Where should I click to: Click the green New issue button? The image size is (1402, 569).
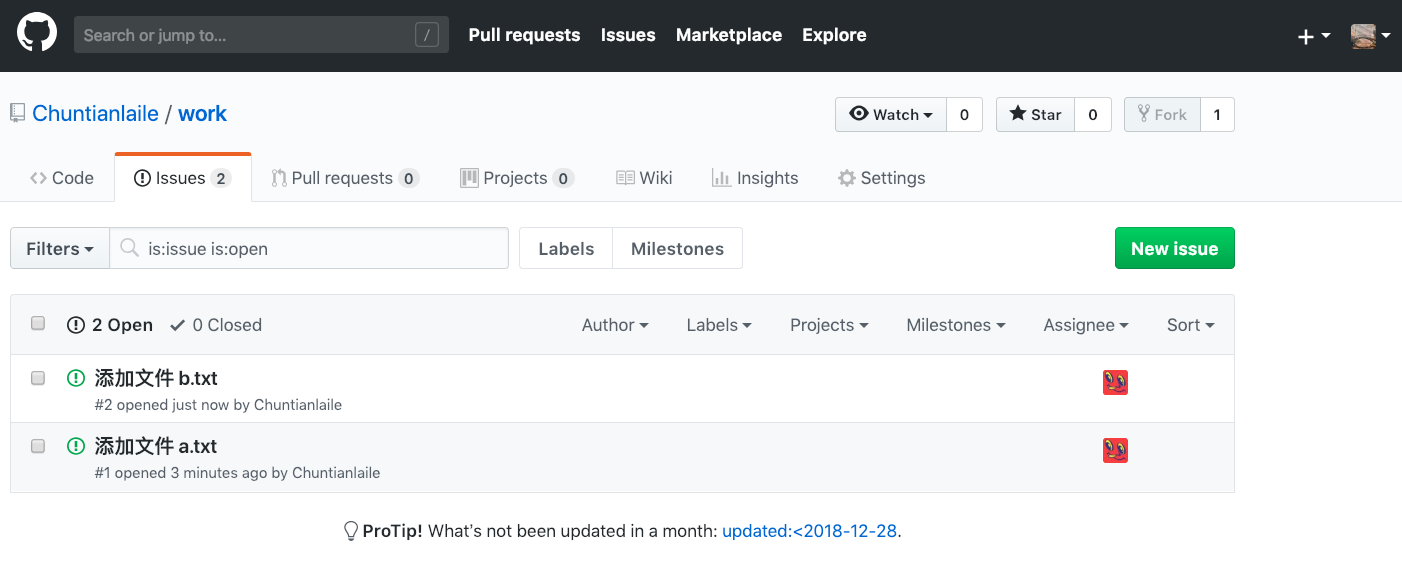1174,249
